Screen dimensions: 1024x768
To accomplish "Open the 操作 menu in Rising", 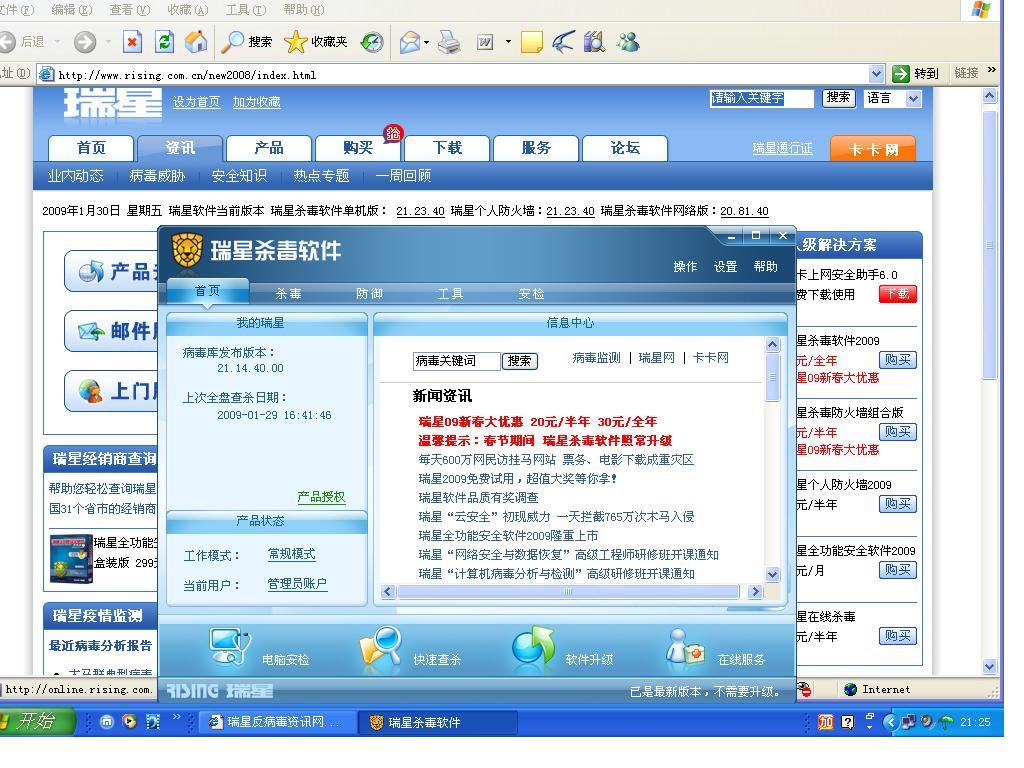I will 685,266.
